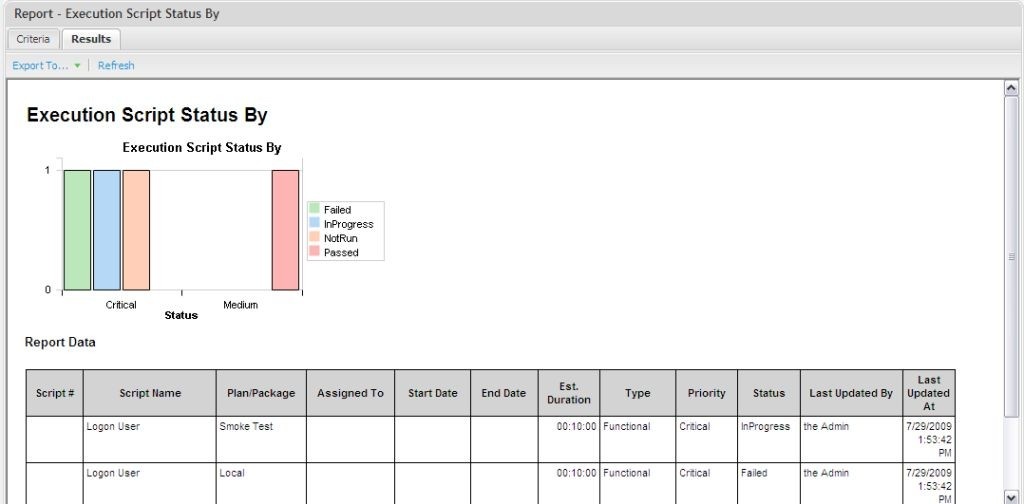Image resolution: width=1024 pixels, height=504 pixels.
Task: Click the pink Passed bar under Medium
Action: (285, 230)
